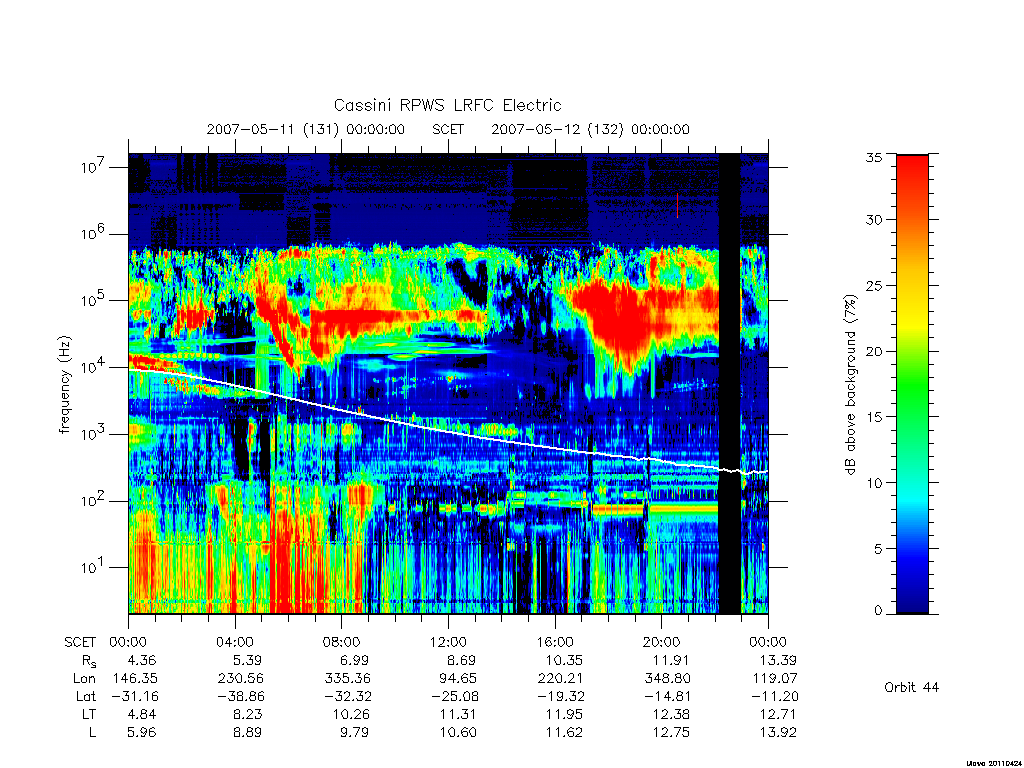The width and height of the screenshot is (1024, 768).
Task: Select the red top of the colorbar
Action: coord(912,176)
